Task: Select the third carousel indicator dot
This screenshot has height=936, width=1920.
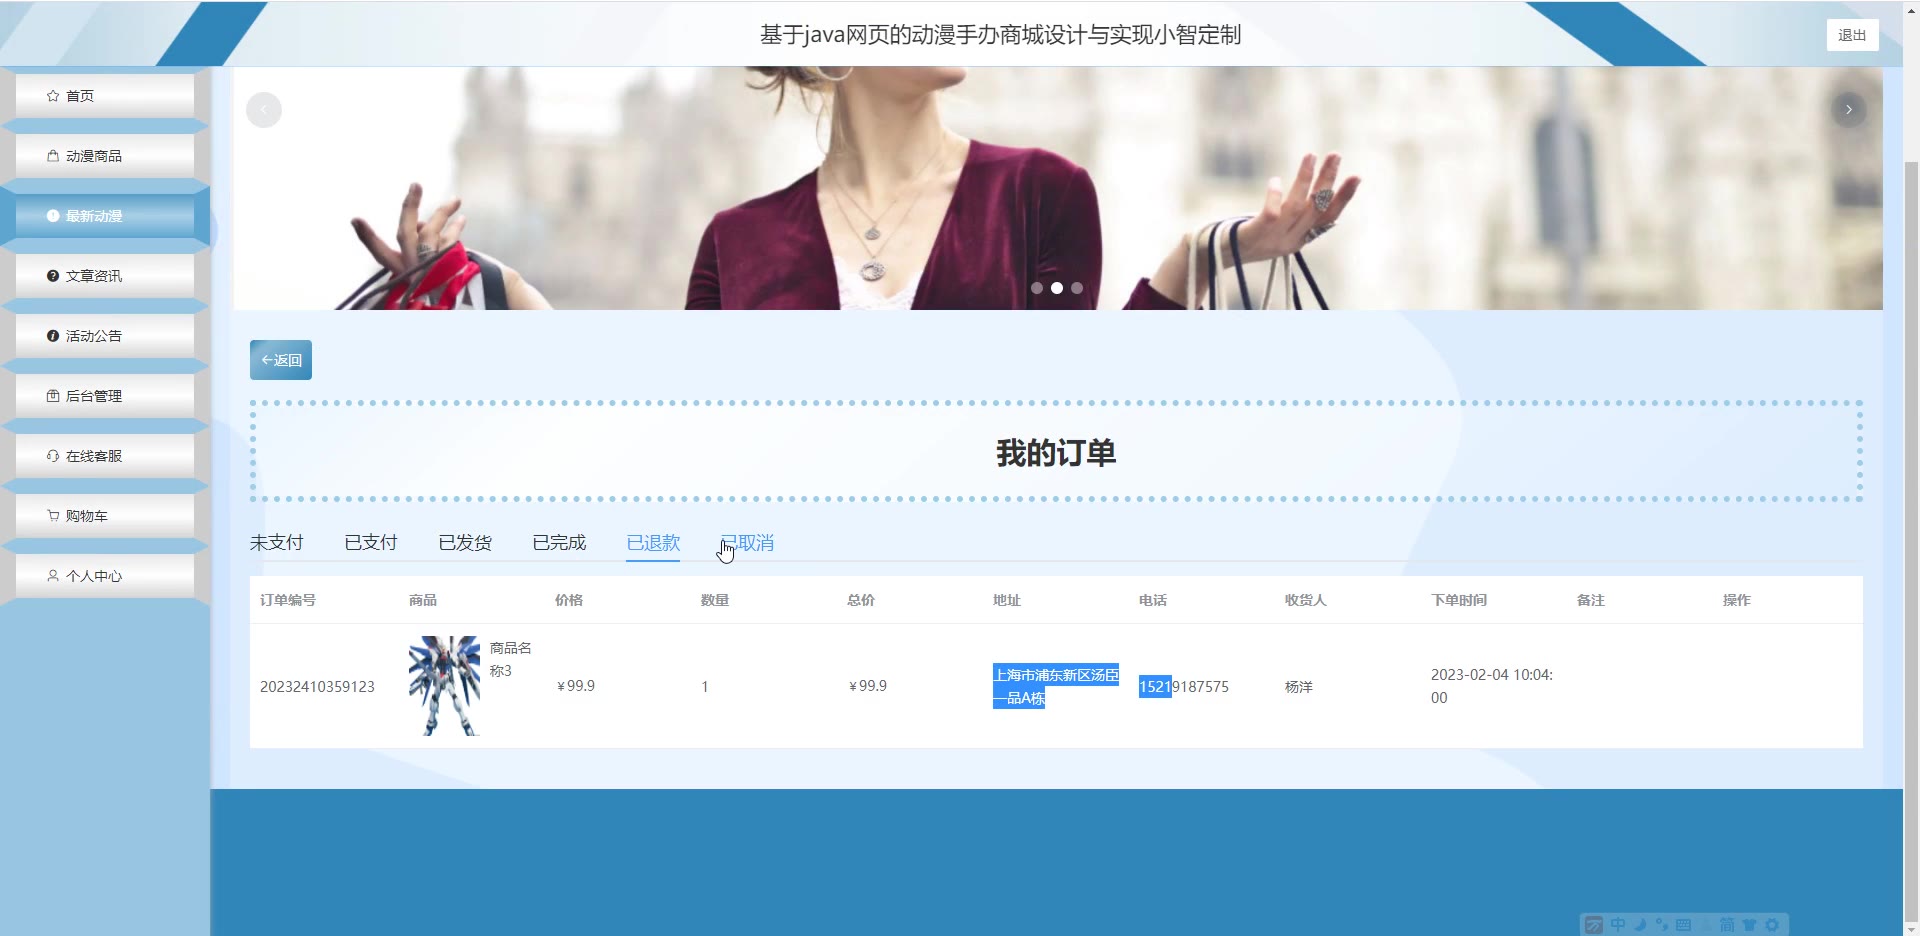Action: click(x=1077, y=288)
